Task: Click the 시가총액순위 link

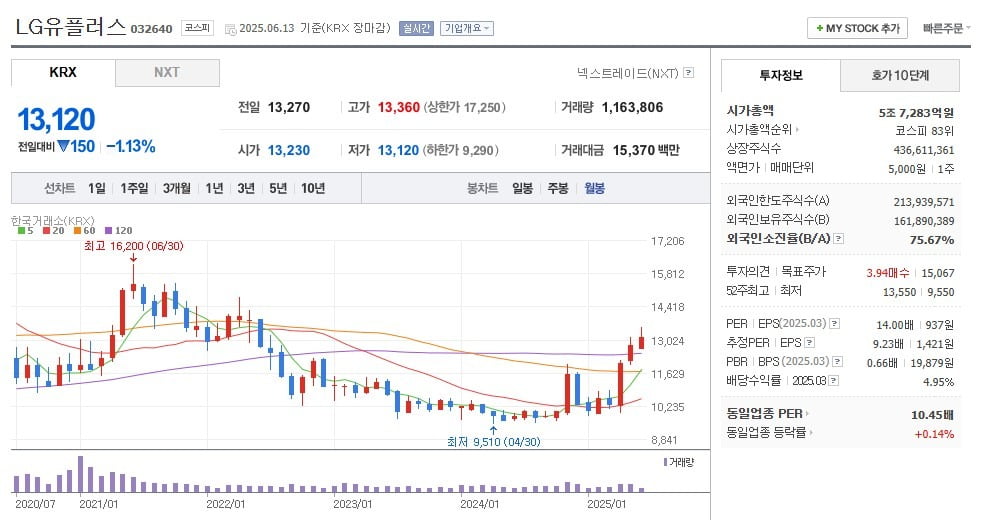Action: click(x=759, y=130)
